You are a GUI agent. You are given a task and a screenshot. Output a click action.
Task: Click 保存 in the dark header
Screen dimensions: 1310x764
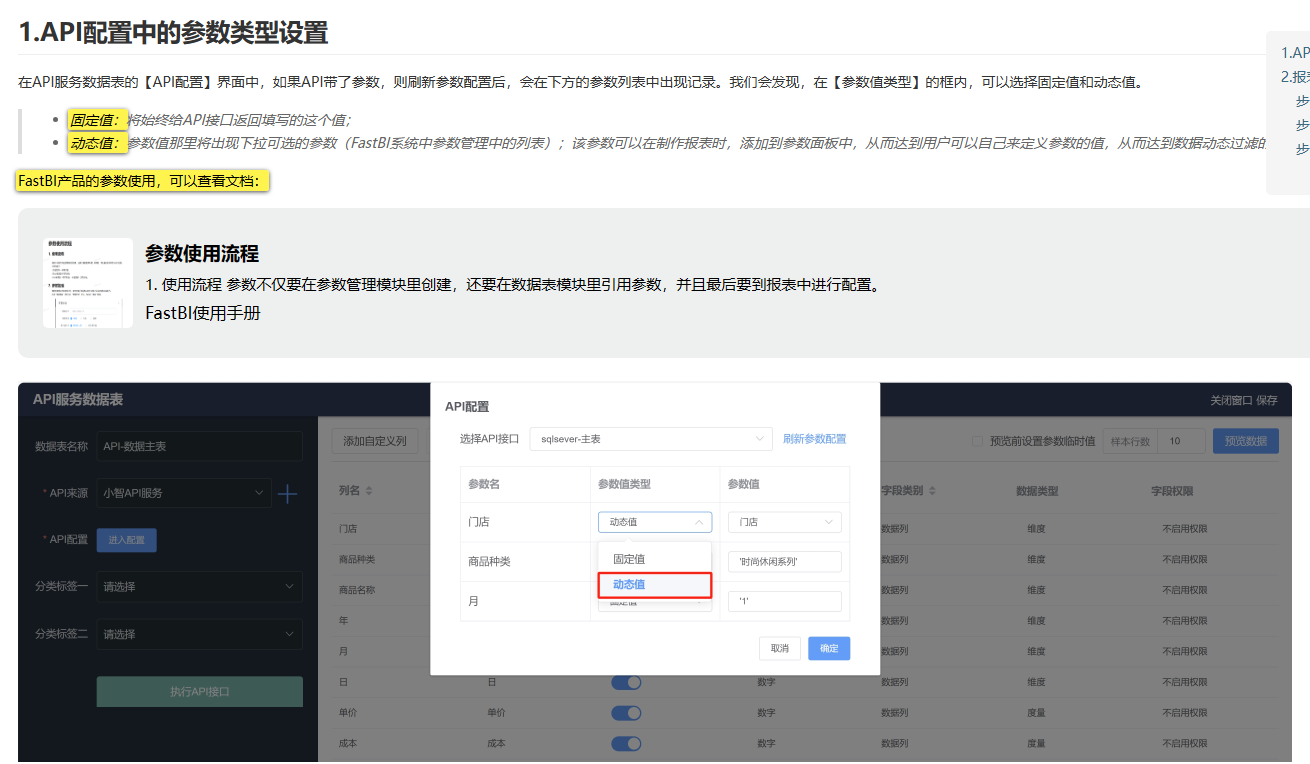[1267, 400]
